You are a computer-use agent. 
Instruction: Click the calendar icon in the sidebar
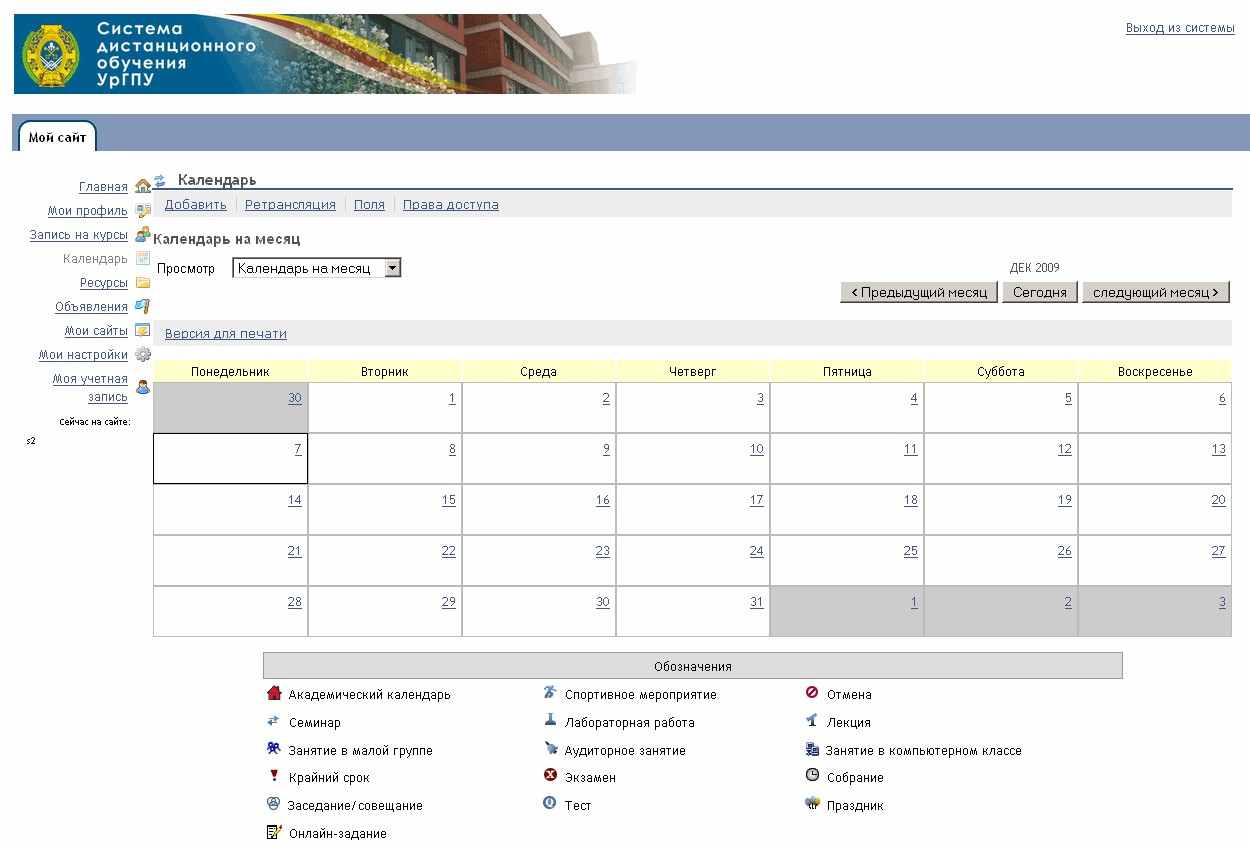tap(143, 258)
